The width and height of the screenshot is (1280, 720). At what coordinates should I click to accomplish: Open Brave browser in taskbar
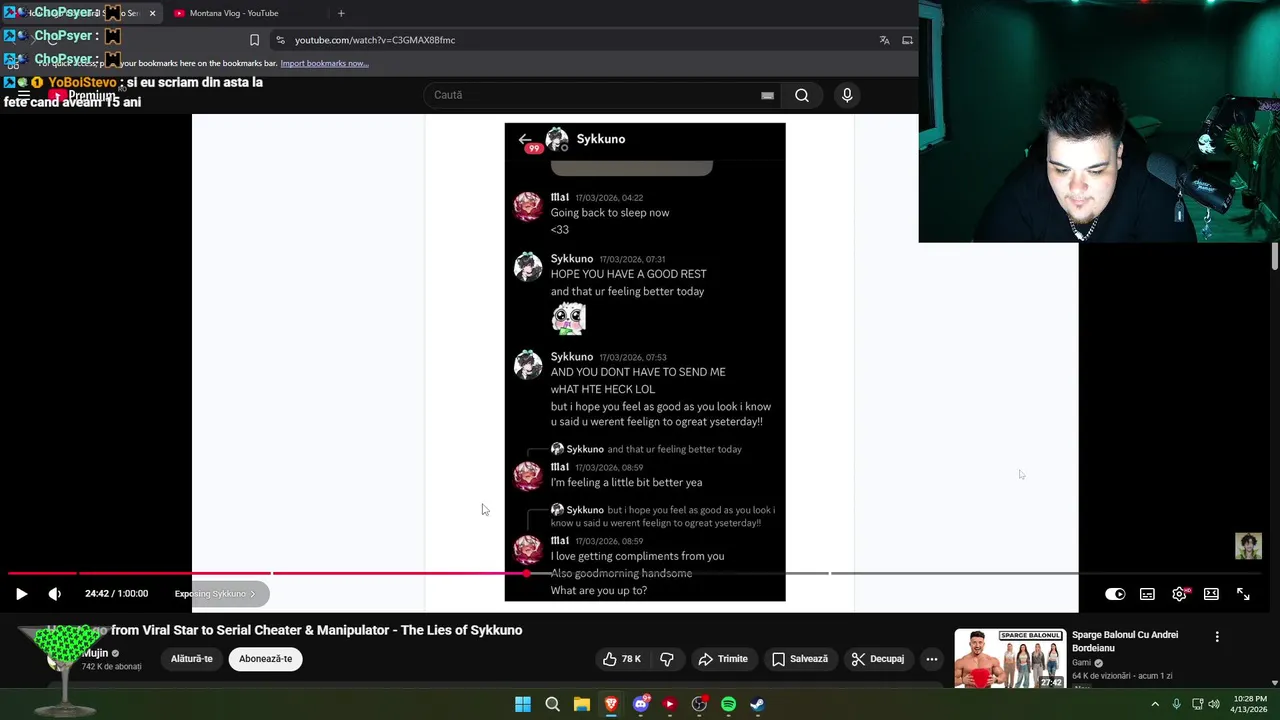click(x=611, y=704)
